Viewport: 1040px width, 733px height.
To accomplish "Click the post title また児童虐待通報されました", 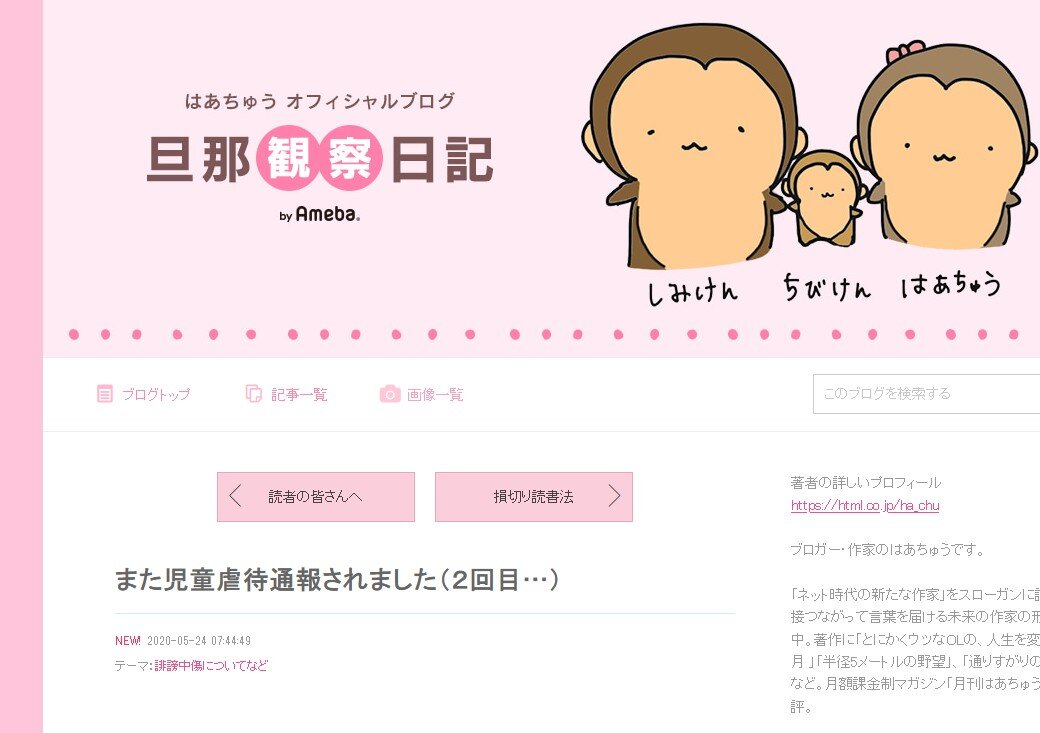I will pyautogui.click(x=337, y=580).
